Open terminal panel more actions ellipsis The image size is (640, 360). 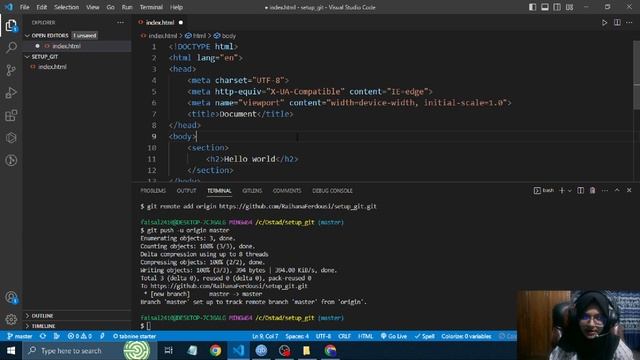(605, 191)
